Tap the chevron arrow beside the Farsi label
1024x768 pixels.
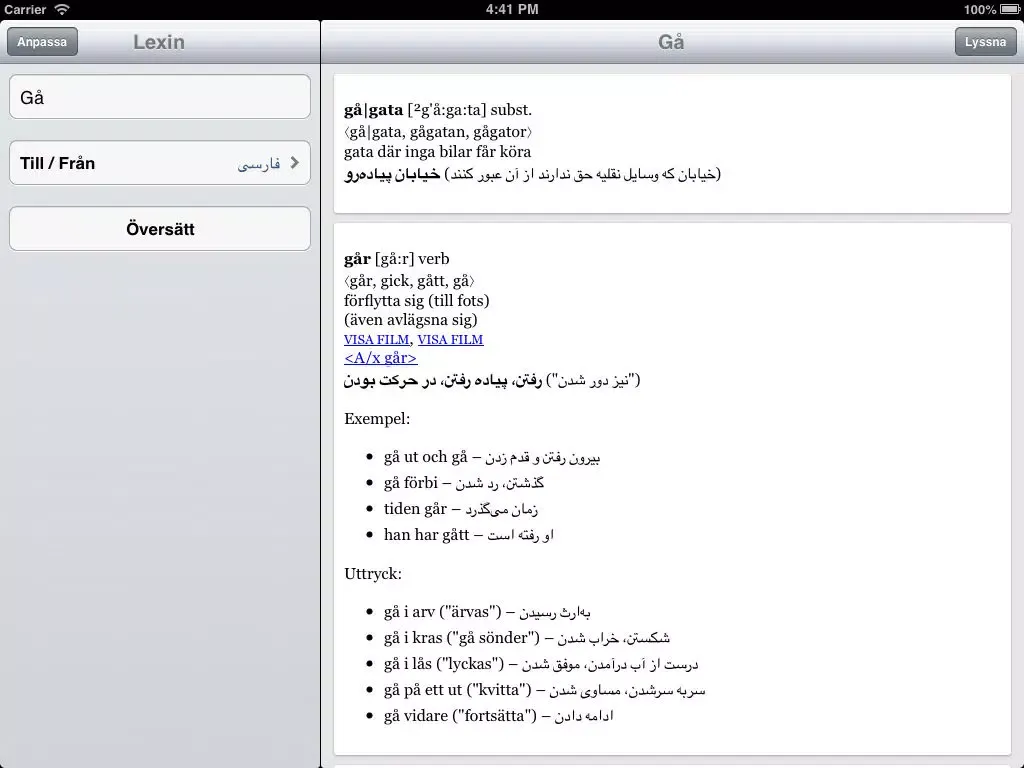294,163
